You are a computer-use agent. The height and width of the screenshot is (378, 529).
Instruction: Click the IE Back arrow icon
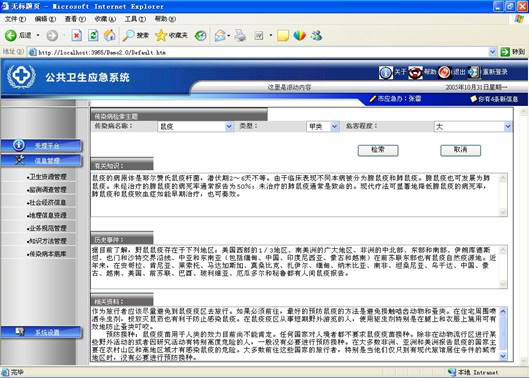pyautogui.click(x=10, y=35)
